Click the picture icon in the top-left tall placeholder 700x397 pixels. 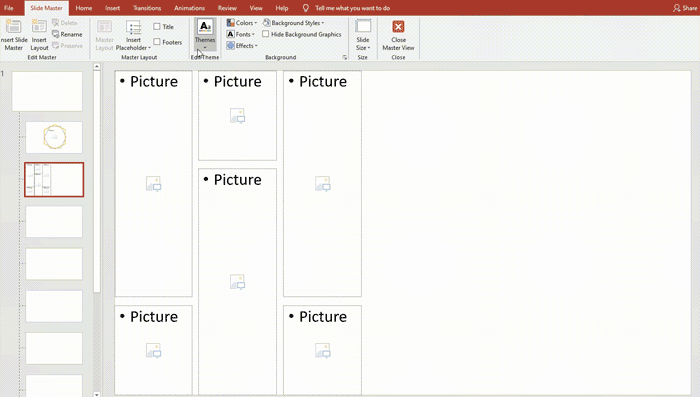(154, 184)
